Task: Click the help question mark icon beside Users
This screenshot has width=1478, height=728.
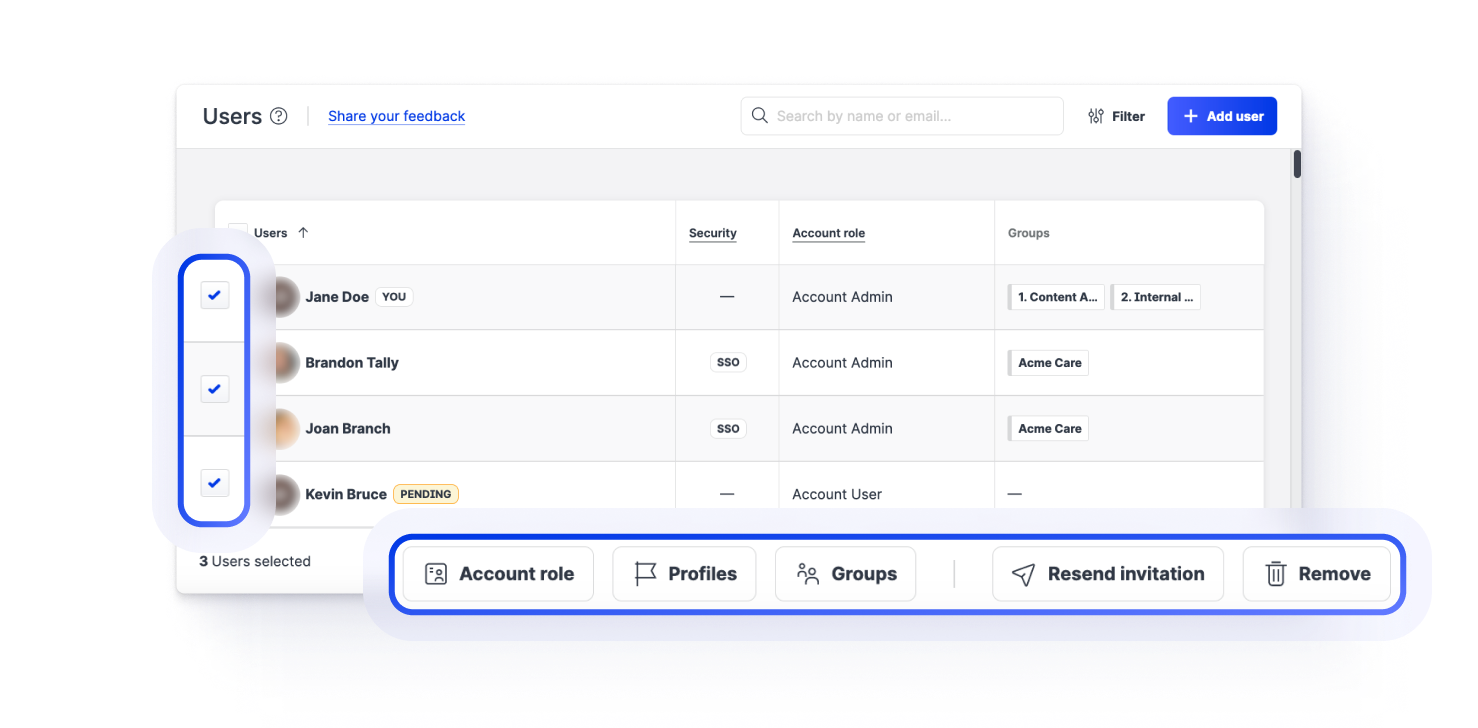Action: coord(279,116)
